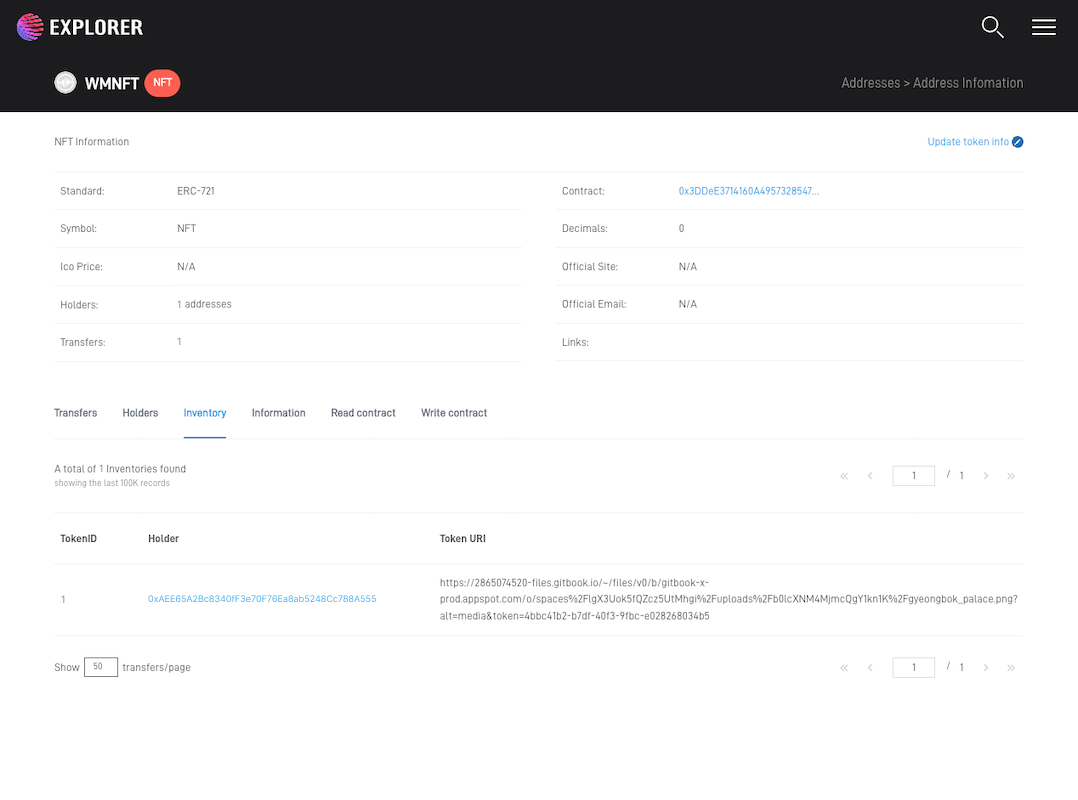
Task: Open the Write contract tab
Action: click(454, 413)
